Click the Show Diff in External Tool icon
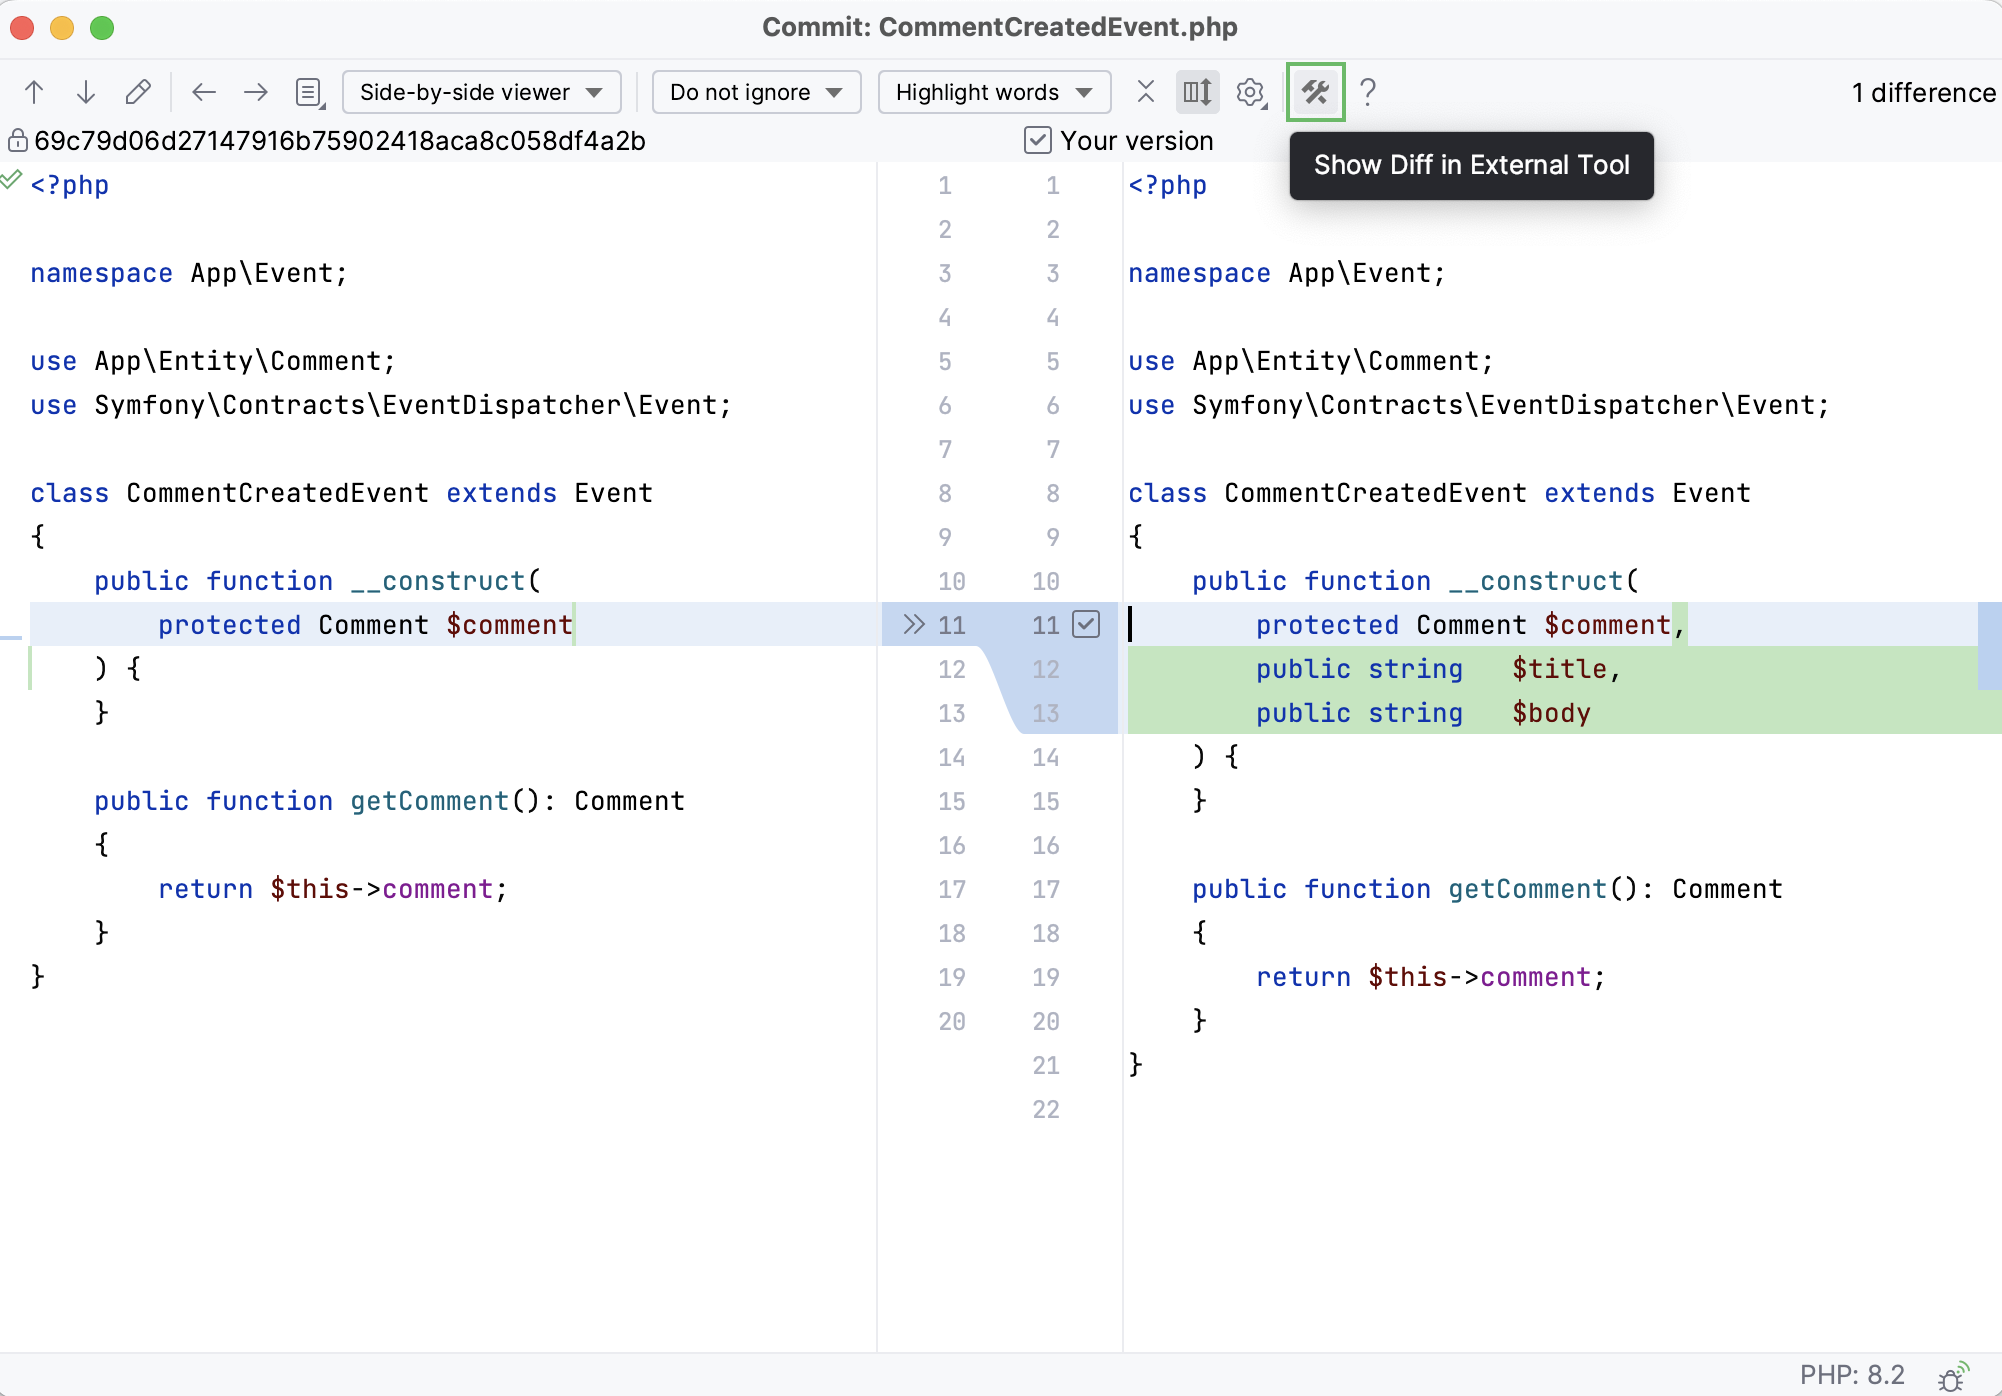2002x1396 pixels. click(x=1314, y=93)
